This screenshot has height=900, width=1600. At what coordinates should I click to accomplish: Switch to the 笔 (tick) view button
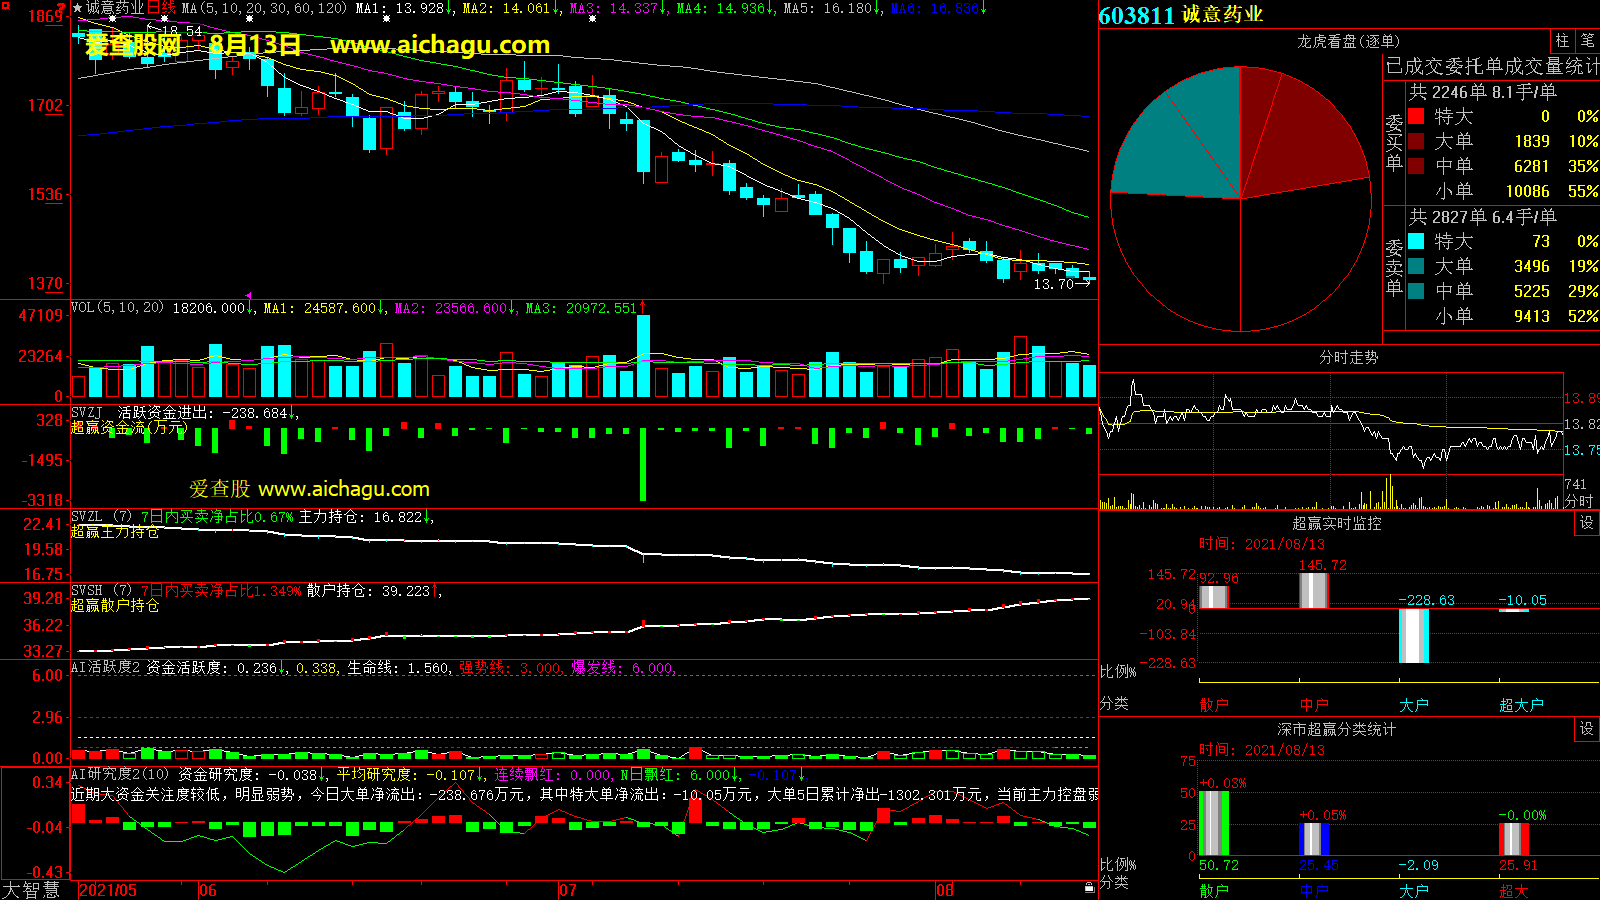point(1588,41)
